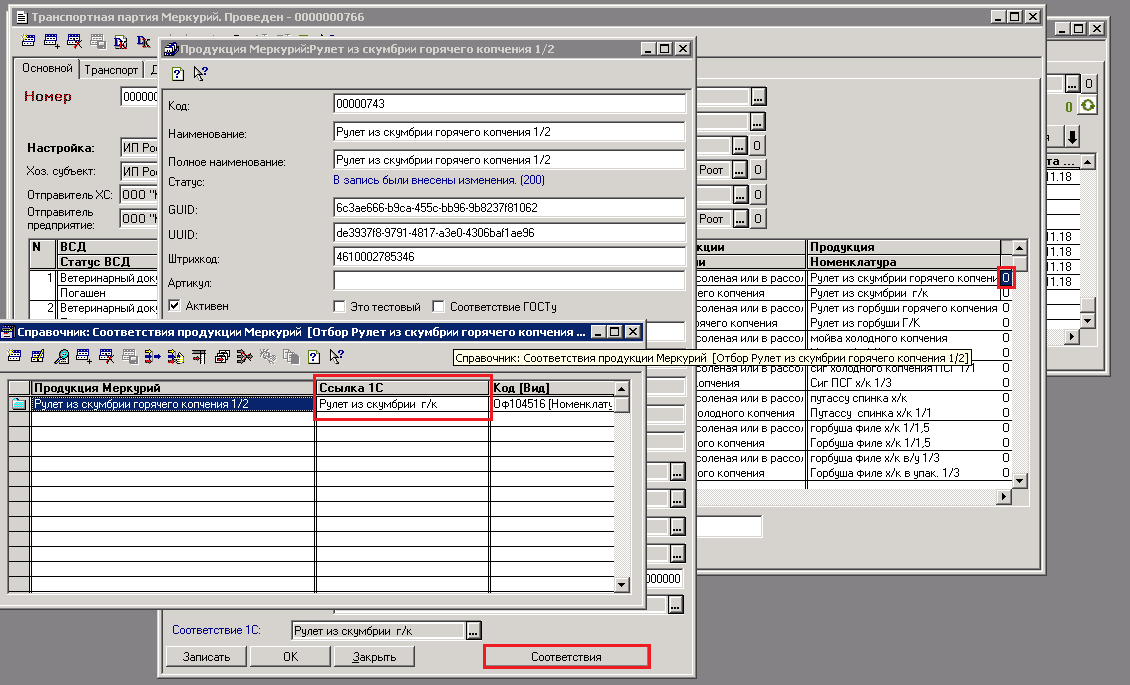The height and width of the screenshot is (685, 1130).
Task: Click the pointer help icon in Справочник toolbar
Action: (x=337, y=356)
